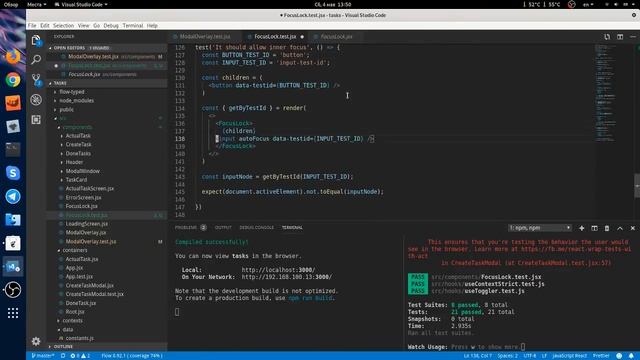
Task: Launch Firefox from the dock
Action: click(13, 56)
